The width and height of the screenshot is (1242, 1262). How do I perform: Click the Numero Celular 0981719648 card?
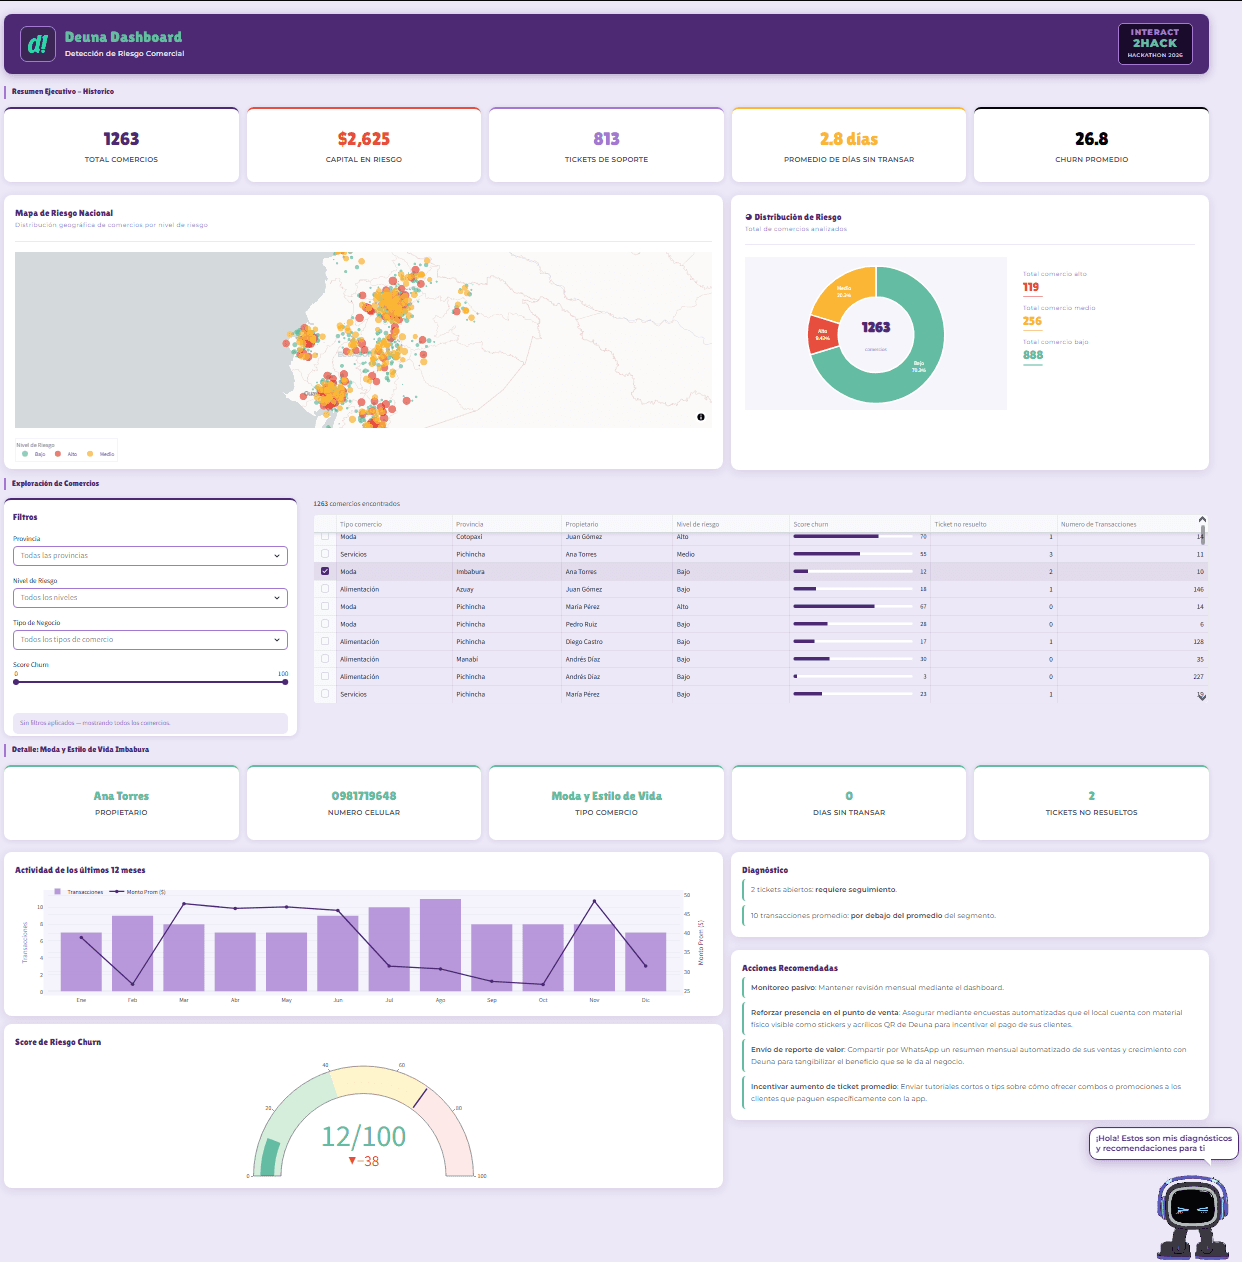pyautogui.click(x=364, y=803)
